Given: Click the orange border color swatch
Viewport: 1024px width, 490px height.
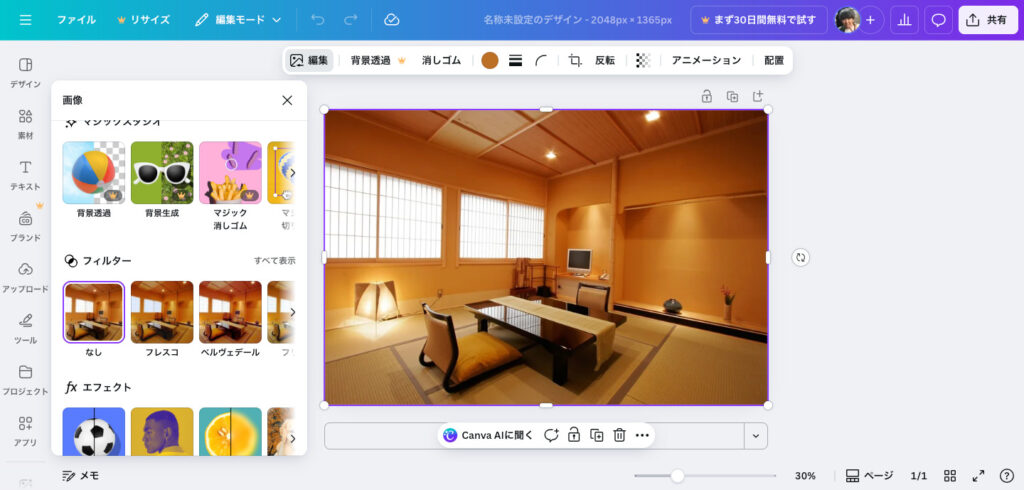Looking at the screenshot, I should [x=490, y=60].
